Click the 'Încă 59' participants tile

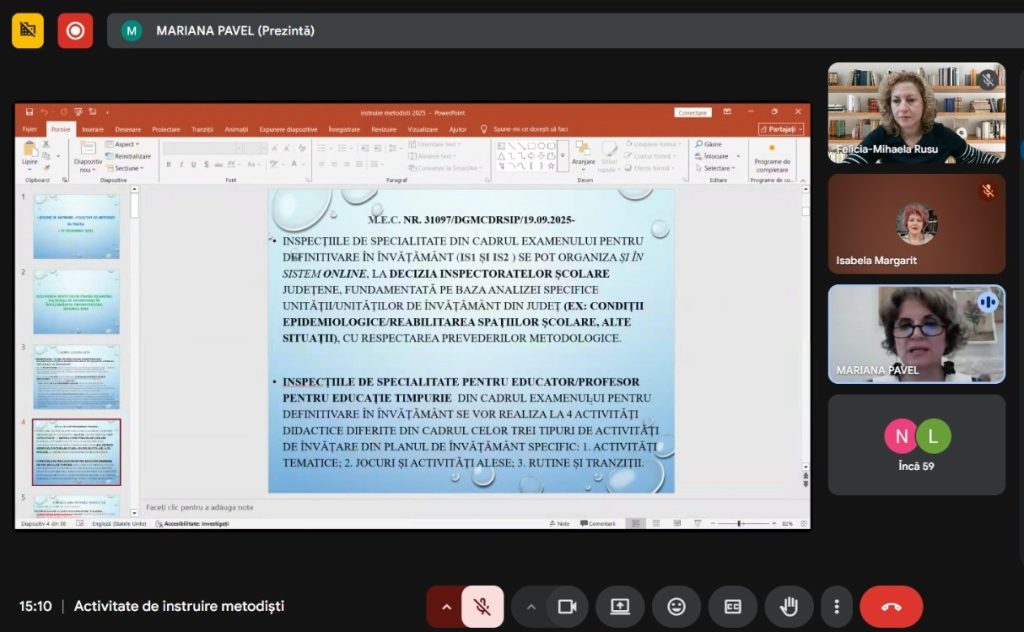click(x=916, y=444)
